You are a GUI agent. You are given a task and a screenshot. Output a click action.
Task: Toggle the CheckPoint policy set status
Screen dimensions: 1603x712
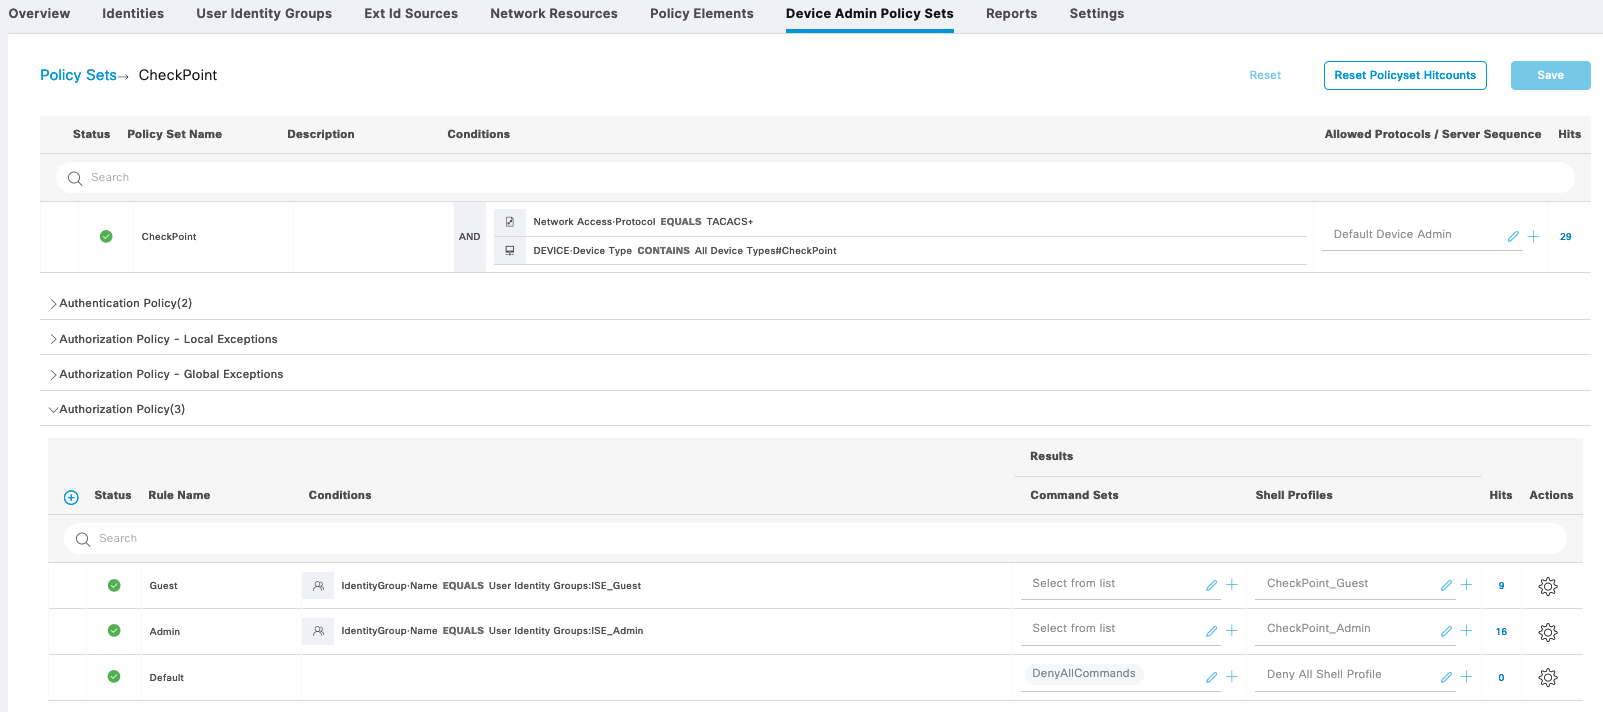[106, 237]
